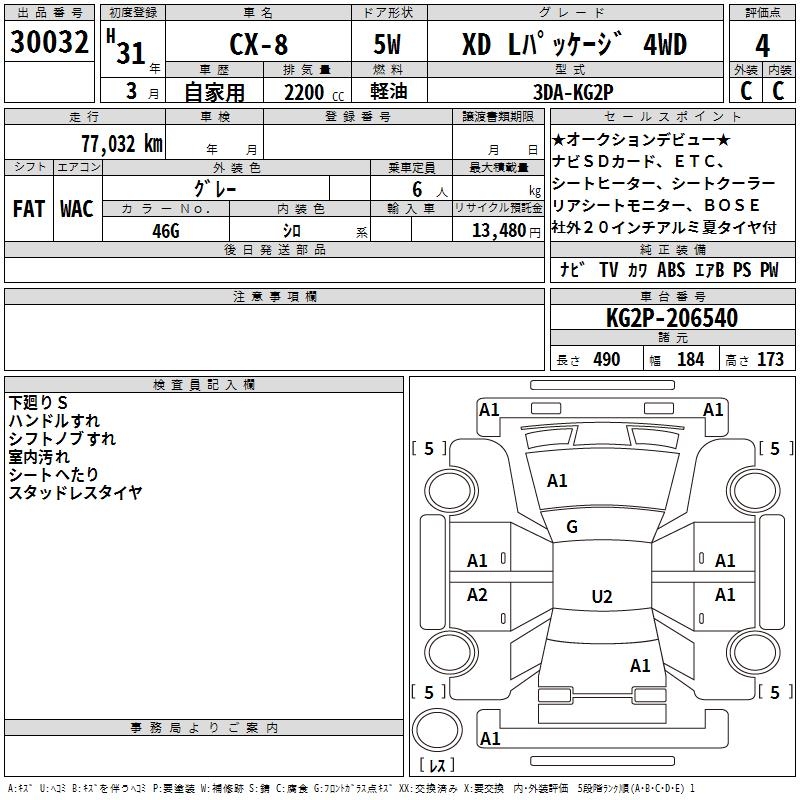The height and width of the screenshot is (800, 800).
Task: Click the length value 490
Action: [607, 359]
